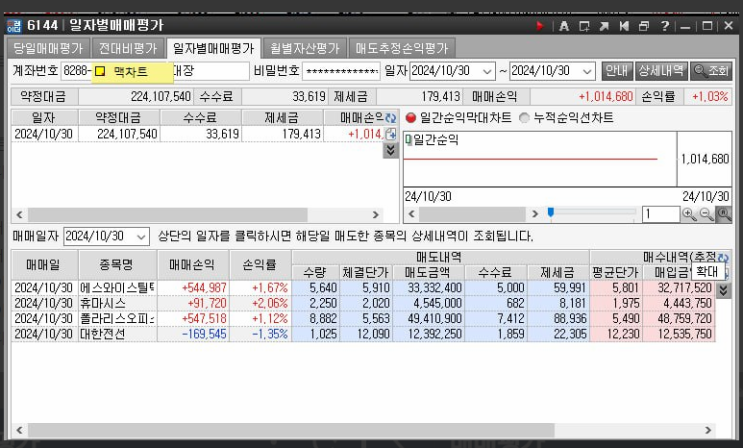The image size is (743, 448).
Task: Open the start date dropdown
Action: 487,71
